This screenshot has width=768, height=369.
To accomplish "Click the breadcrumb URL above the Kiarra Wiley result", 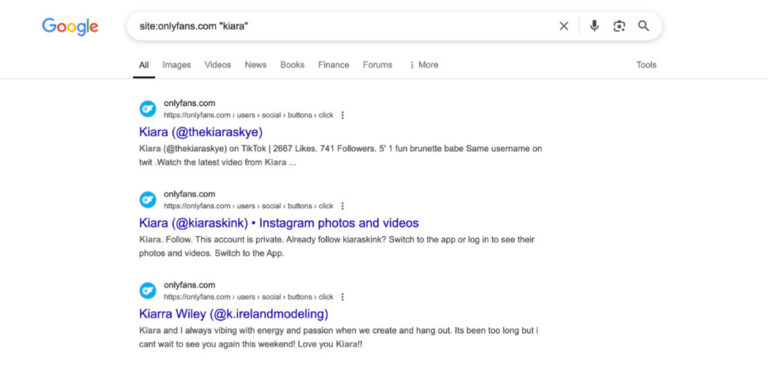I will point(248,297).
